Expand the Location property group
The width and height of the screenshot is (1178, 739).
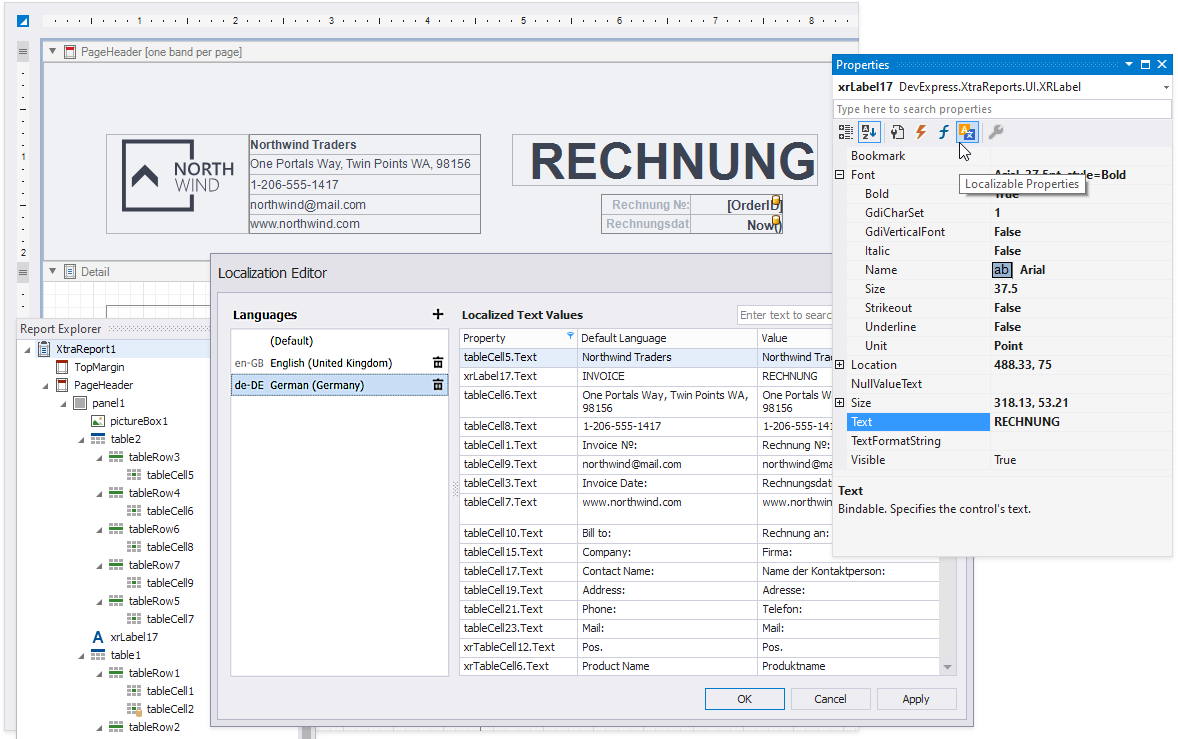click(840, 365)
